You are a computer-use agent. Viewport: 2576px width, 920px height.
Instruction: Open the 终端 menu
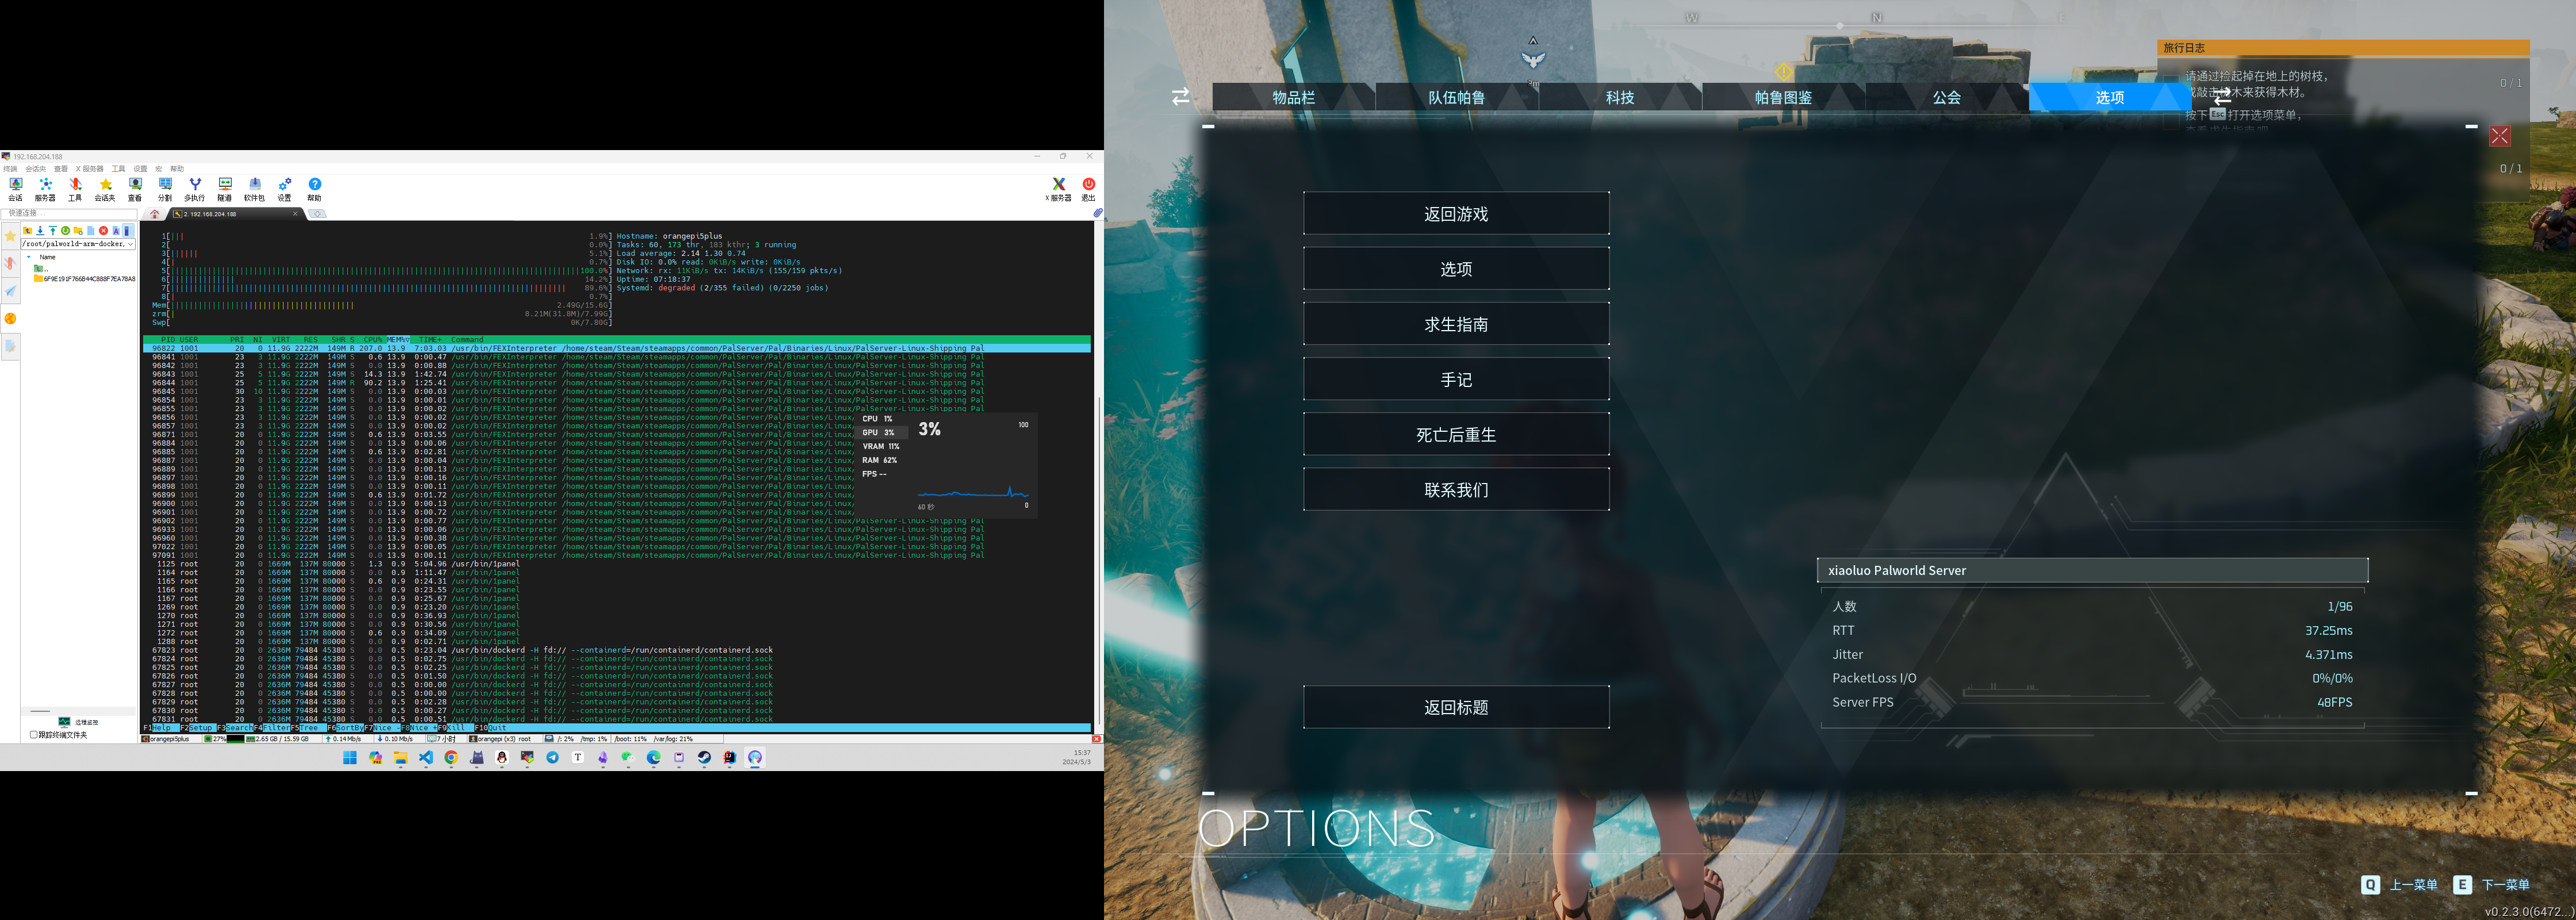pyautogui.click(x=10, y=169)
